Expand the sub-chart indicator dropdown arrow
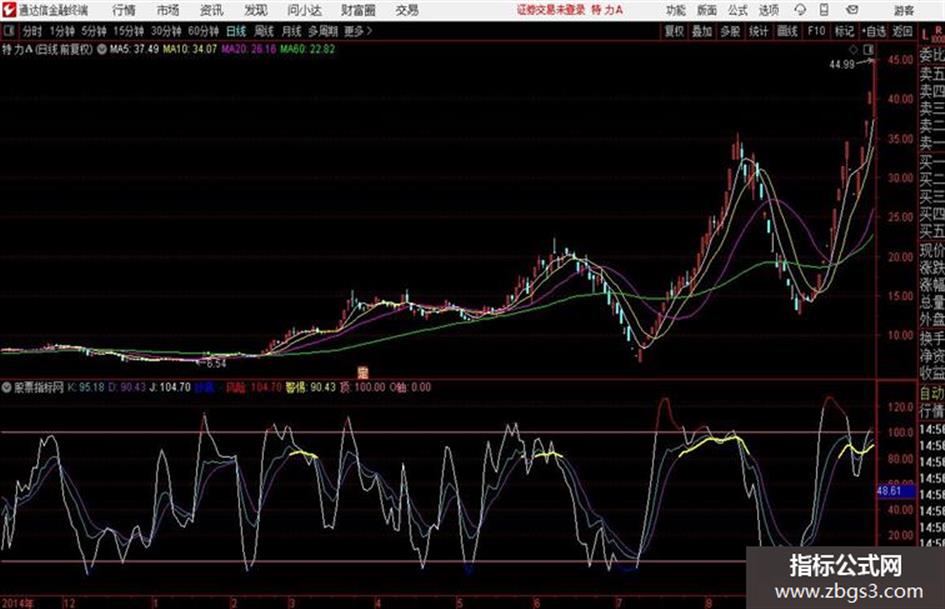The width and height of the screenshot is (945, 609). click(7, 387)
